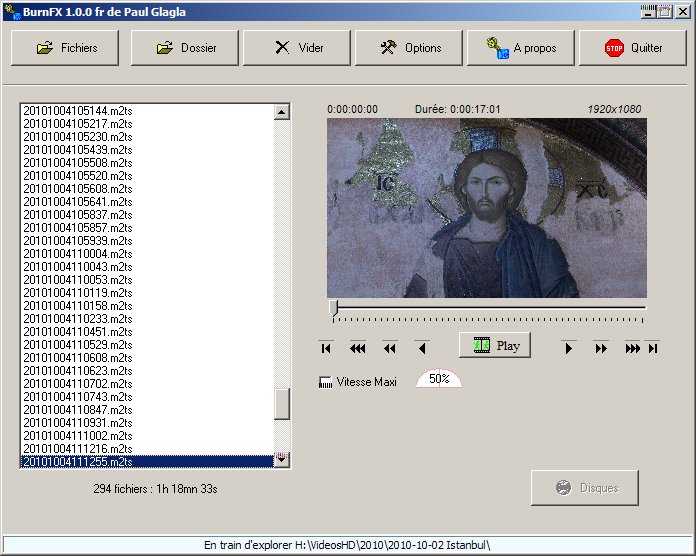Start playback with the Play button
Screen dimensions: 696x556
[494, 345]
